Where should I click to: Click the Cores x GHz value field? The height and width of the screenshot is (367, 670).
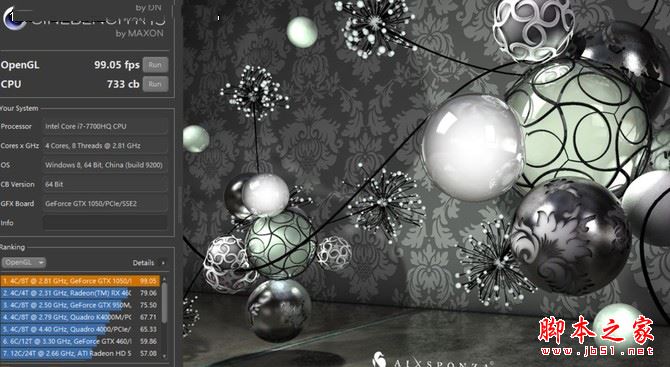(105, 145)
